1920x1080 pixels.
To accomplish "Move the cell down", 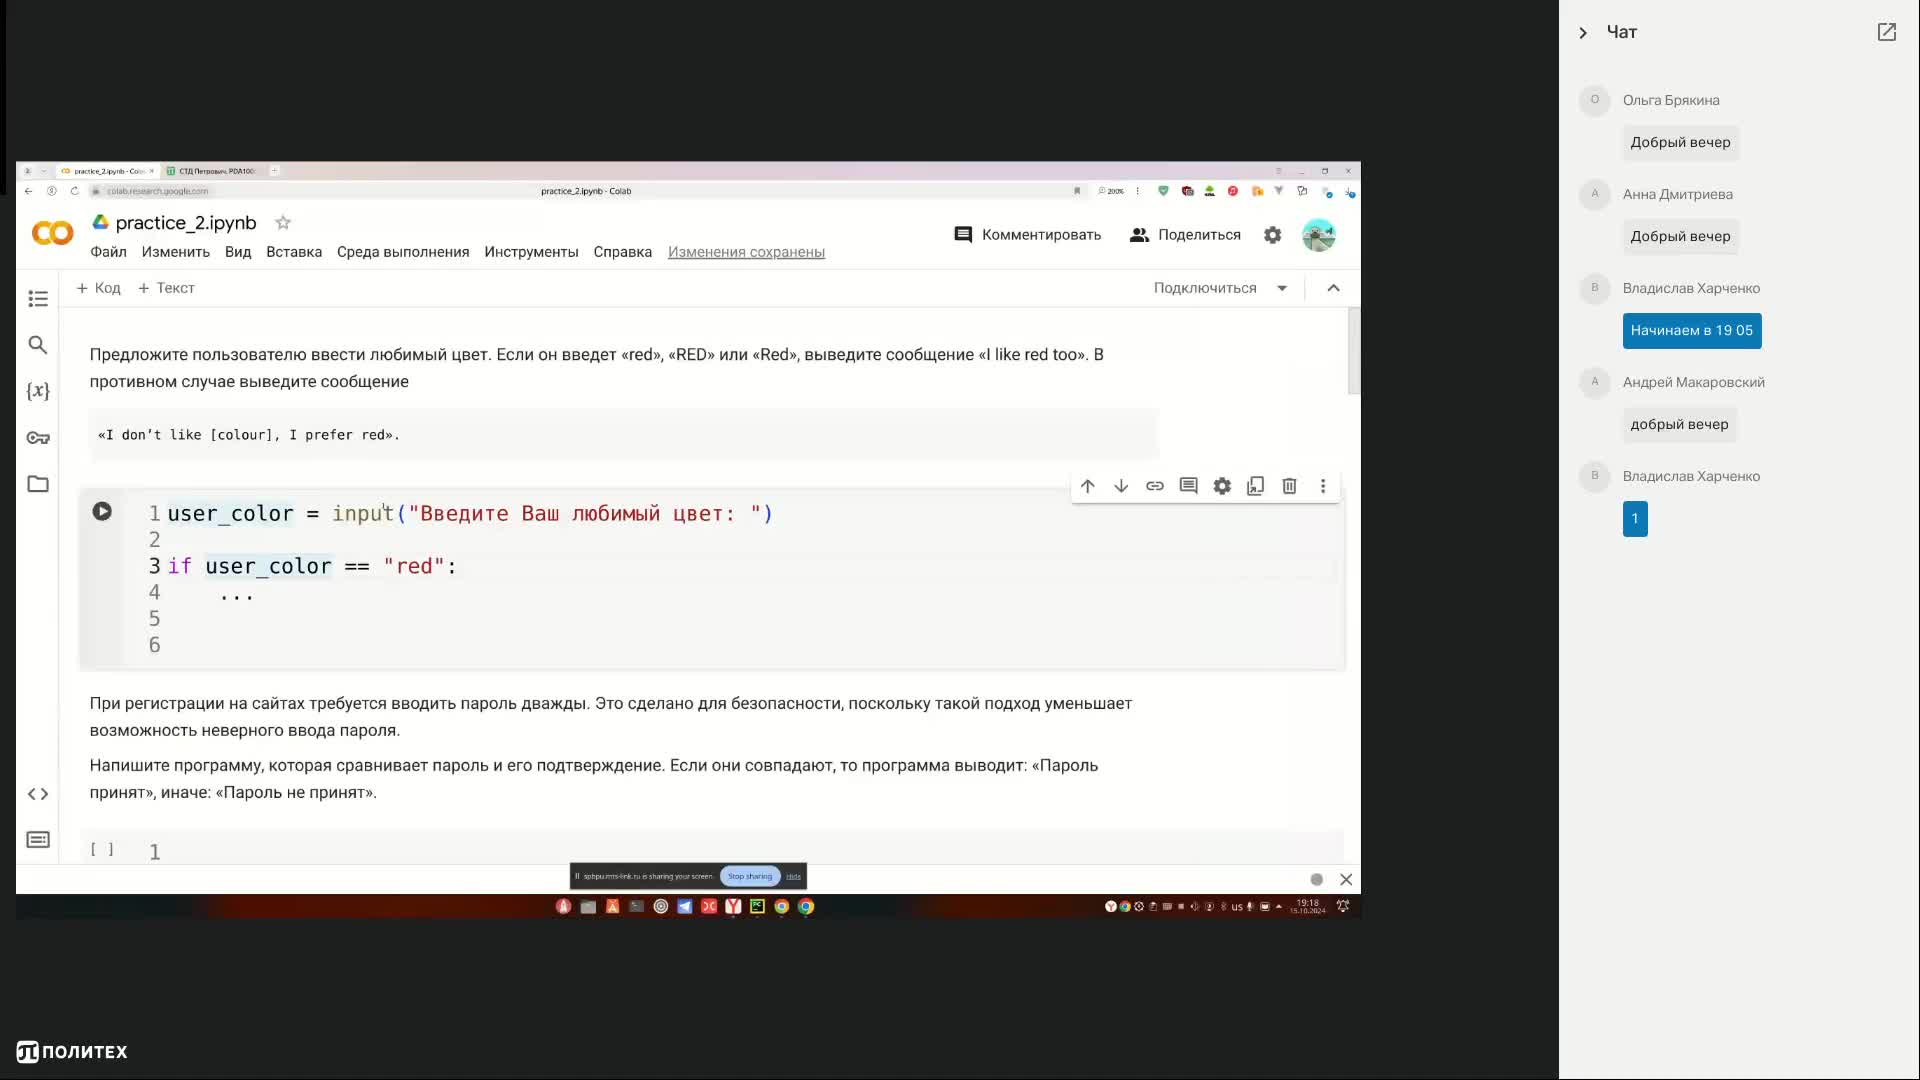I will (1121, 486).
